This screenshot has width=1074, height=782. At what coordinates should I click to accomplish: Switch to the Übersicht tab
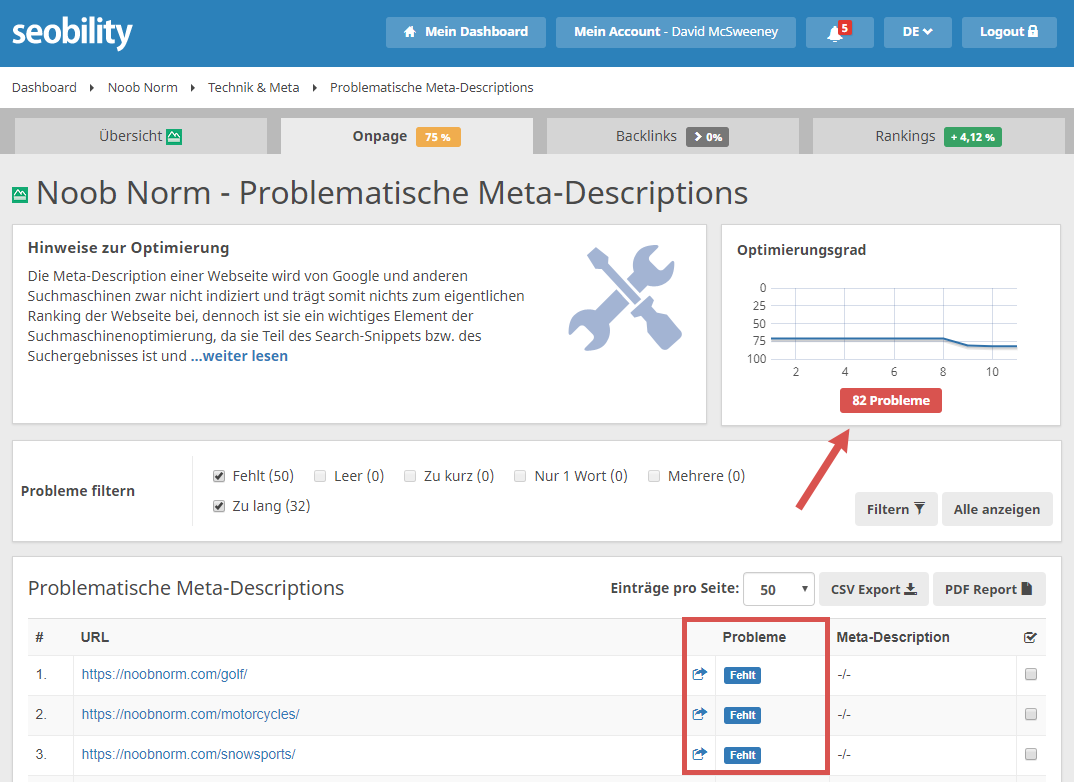(140, 136)
